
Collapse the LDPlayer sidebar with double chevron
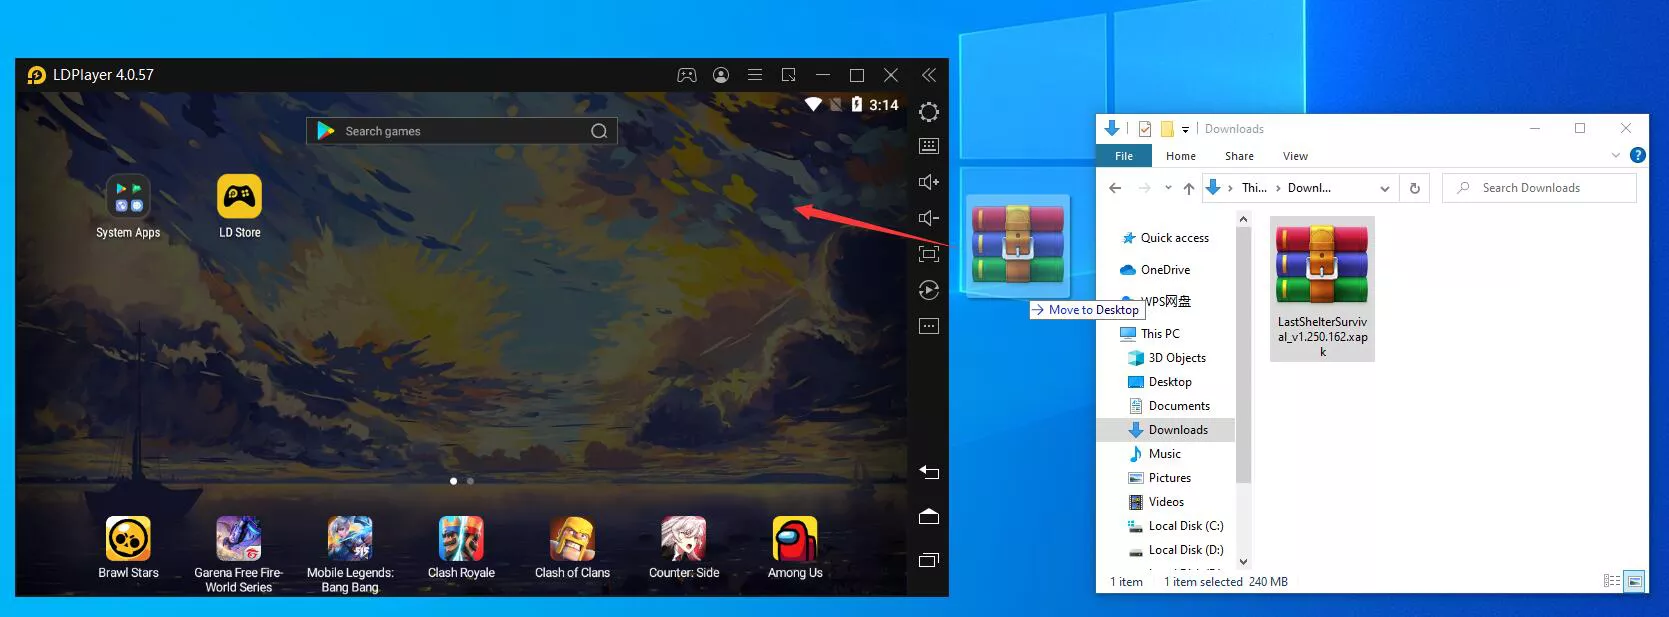pos(929,75)
